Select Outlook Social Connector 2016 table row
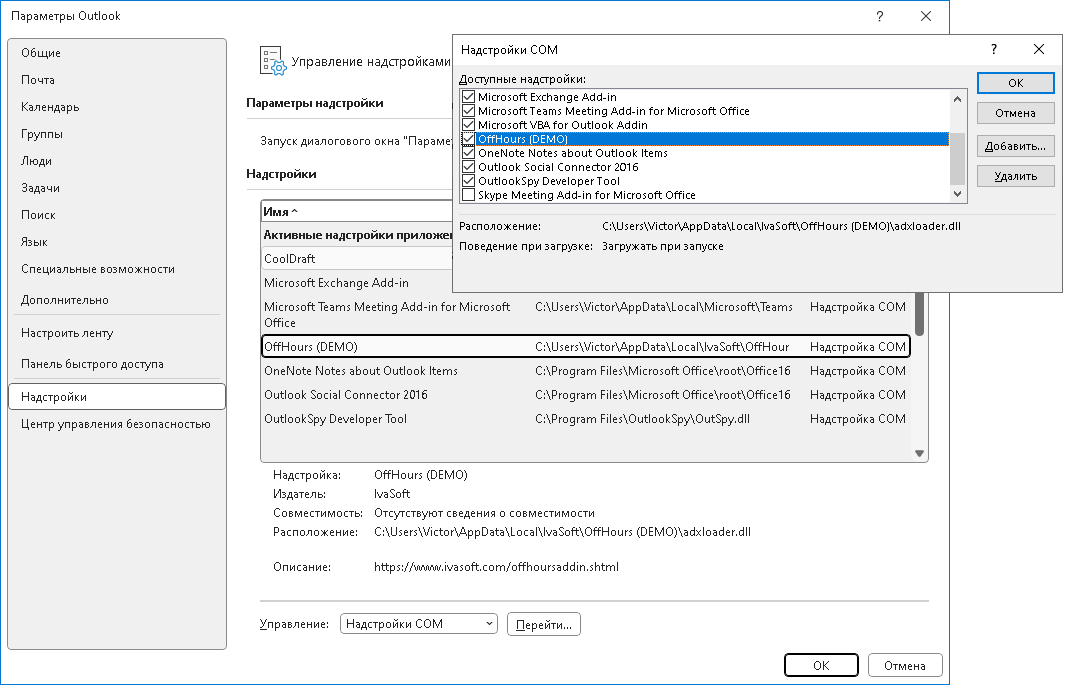 [x=586, y=395]
